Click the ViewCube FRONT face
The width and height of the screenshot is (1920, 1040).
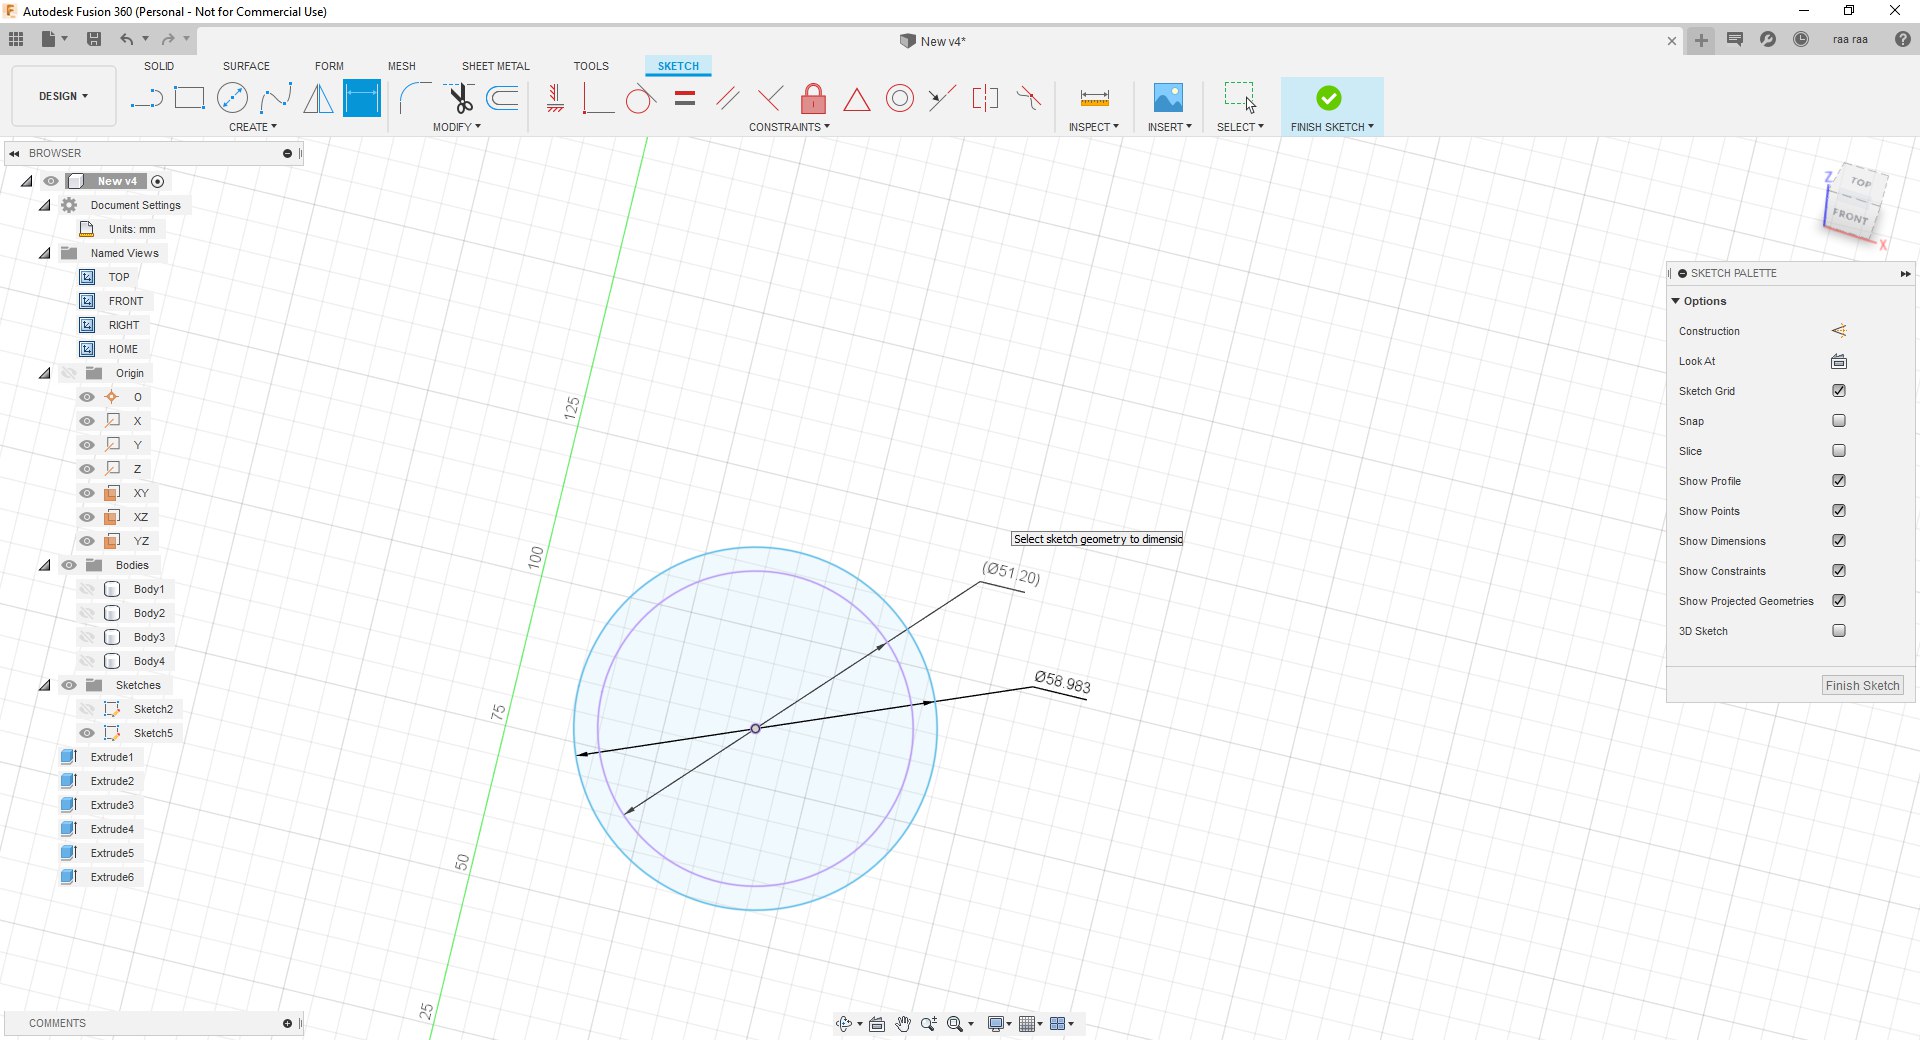tap(1849, 216)
